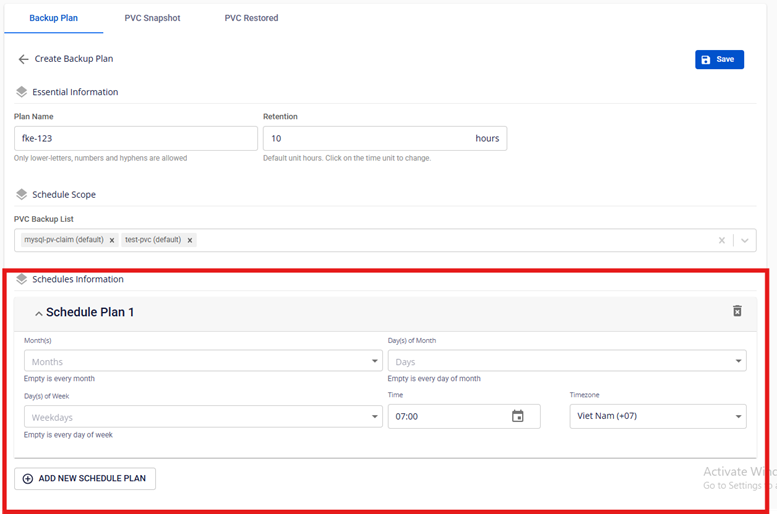Open the Months dropdown

[x=202, y=361]
